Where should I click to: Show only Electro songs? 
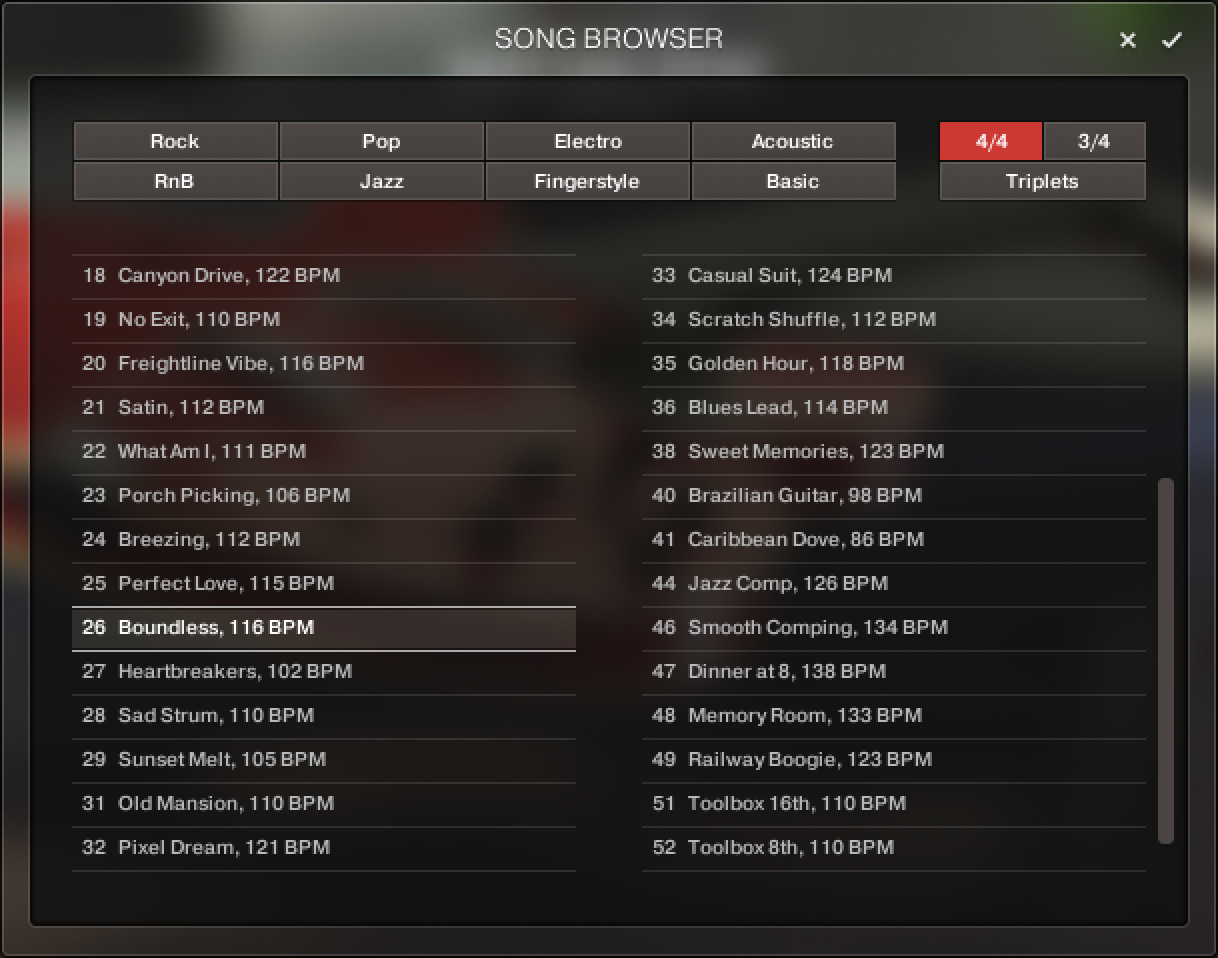tap(587, 141)
